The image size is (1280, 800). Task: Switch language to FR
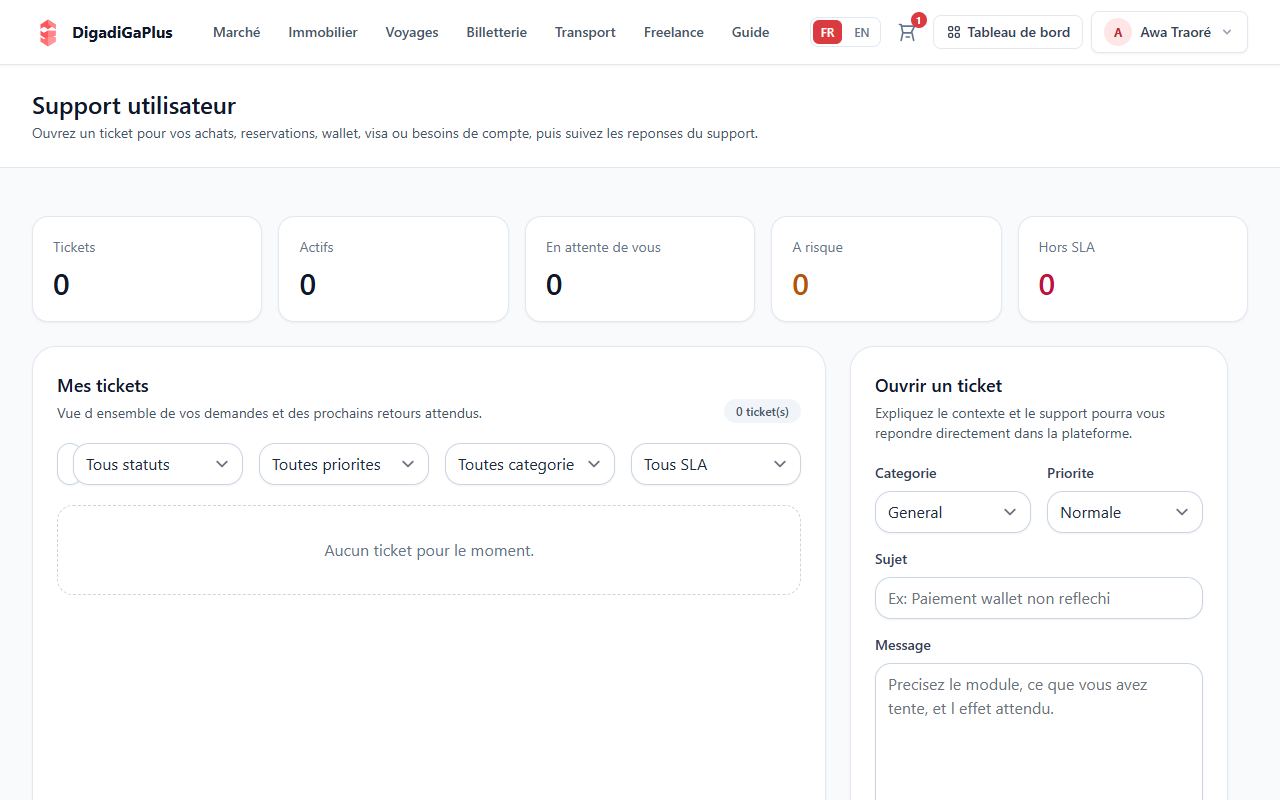tap(827, 32)
